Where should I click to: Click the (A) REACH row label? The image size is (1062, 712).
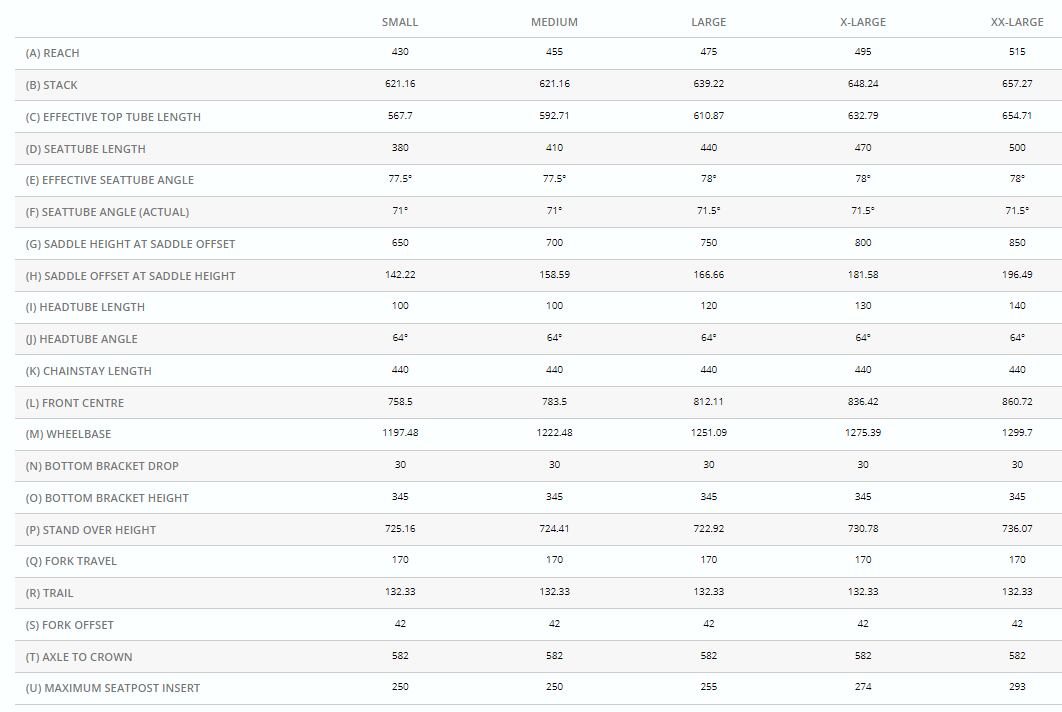tap(52, 53)
